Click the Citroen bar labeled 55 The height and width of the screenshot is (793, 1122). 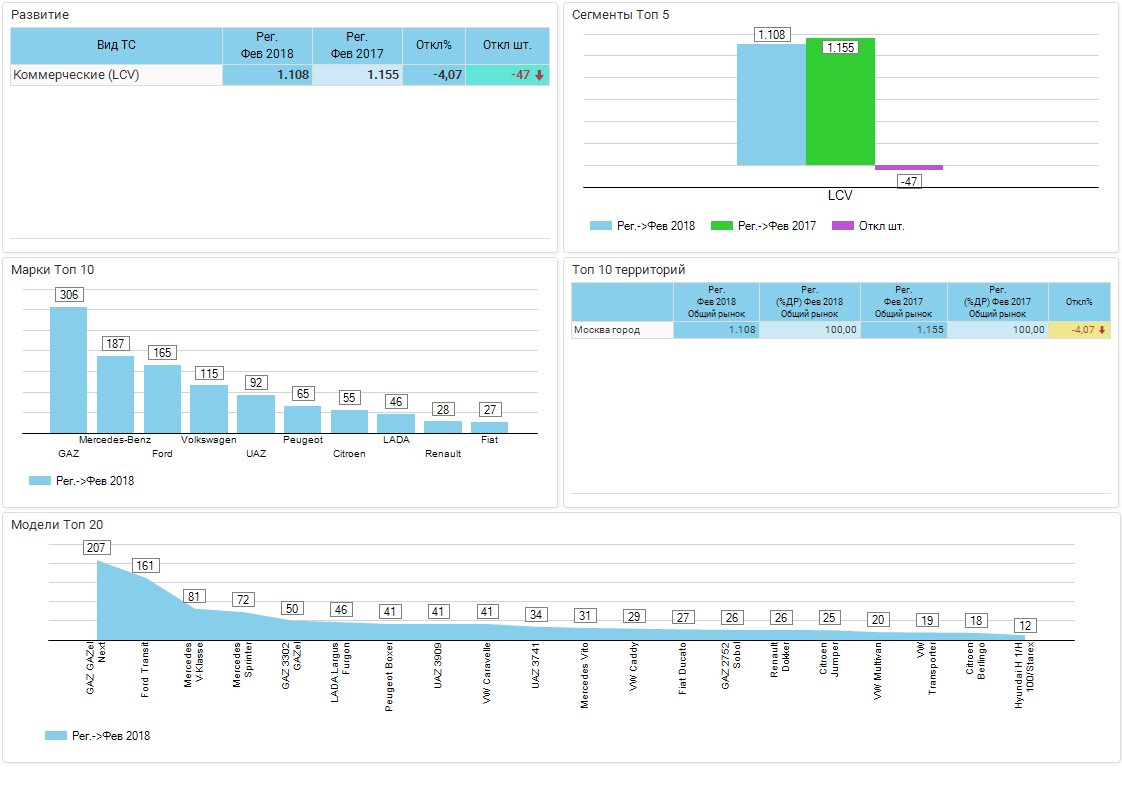[349, 422]
